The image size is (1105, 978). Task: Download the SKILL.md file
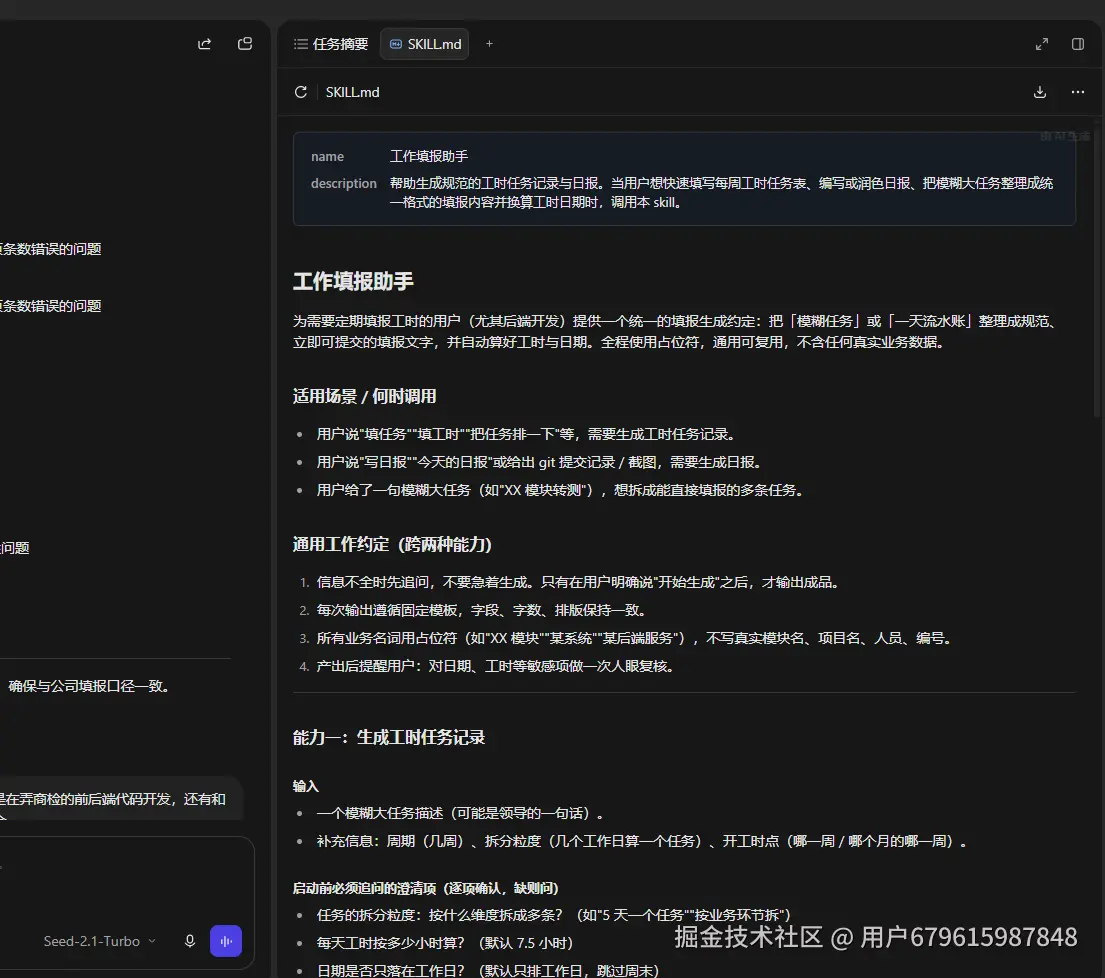(1039, 92)
